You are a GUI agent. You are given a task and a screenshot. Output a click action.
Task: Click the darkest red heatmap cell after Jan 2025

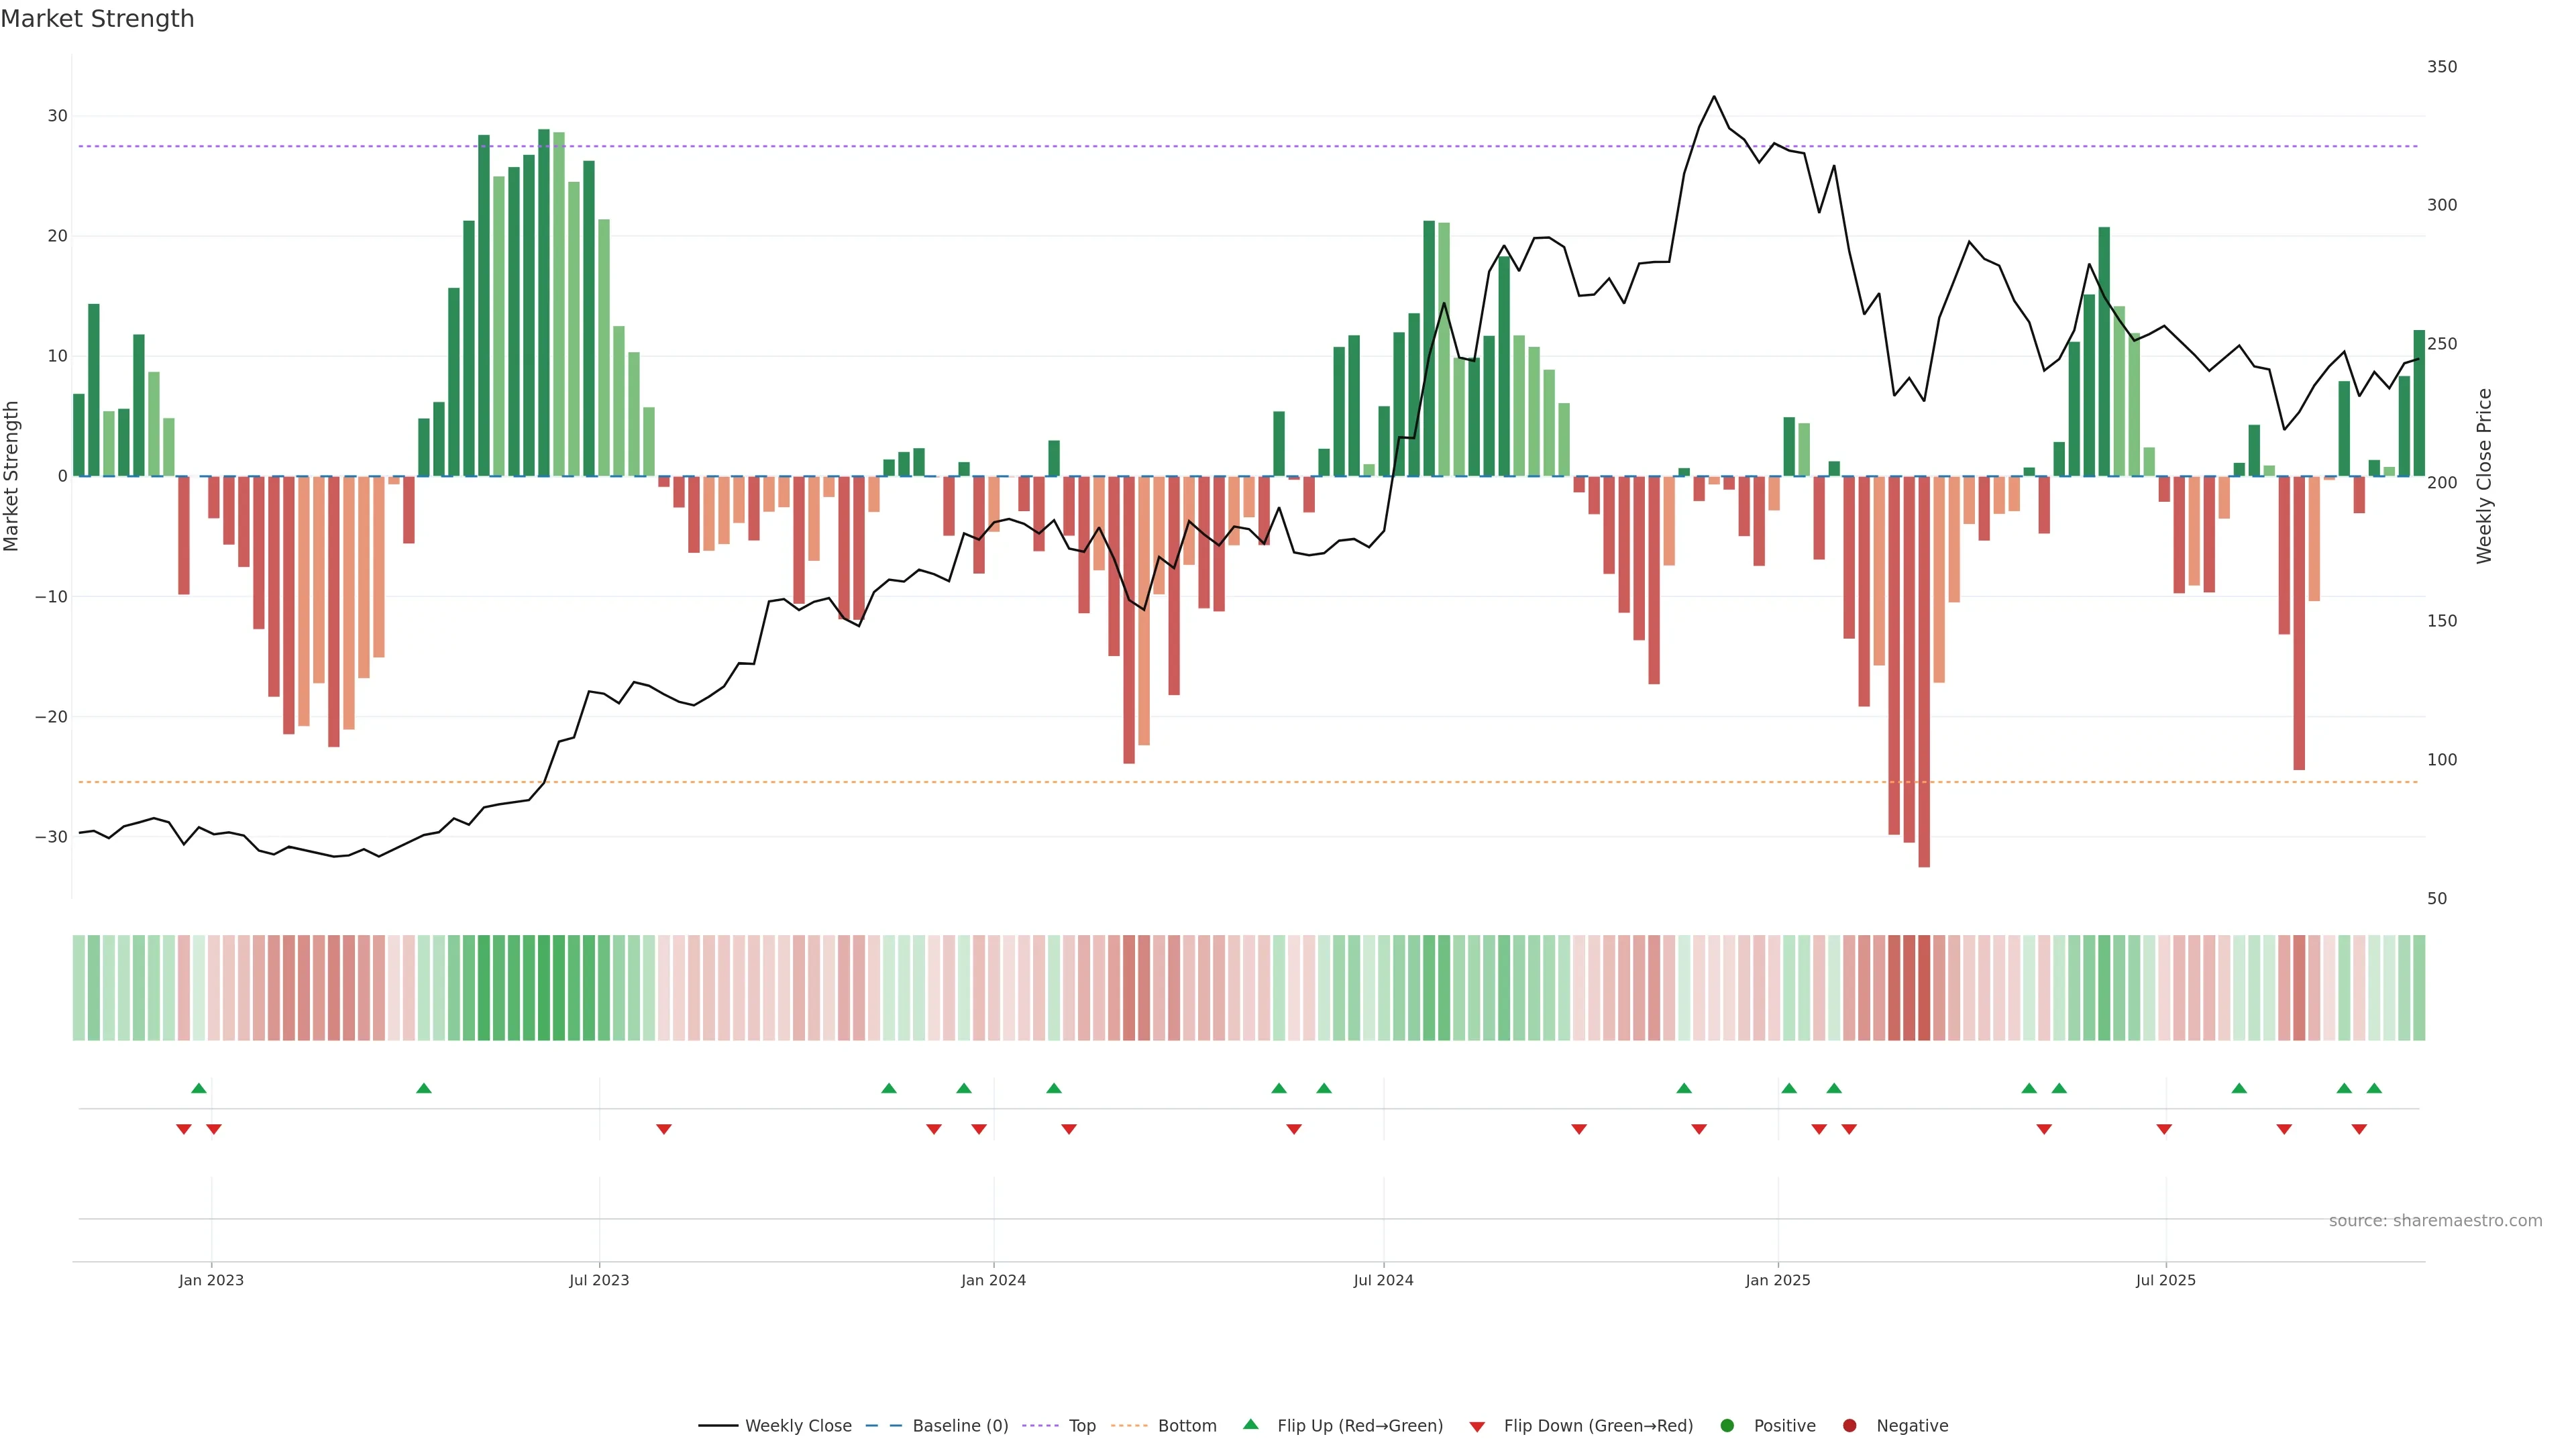1924,987
